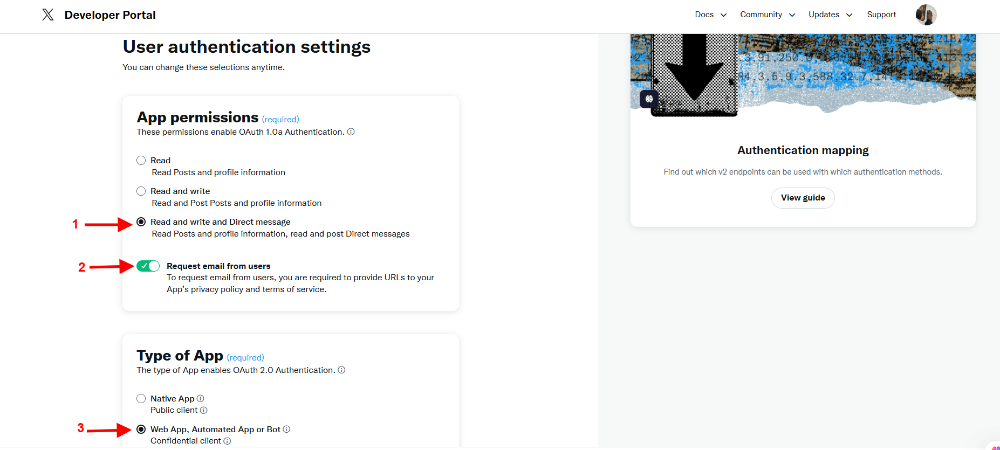This screenshot has height=450, width=1000.
Task: Click info icon beside OAuth 2.0 Authentication
Action: click(342, 370)
